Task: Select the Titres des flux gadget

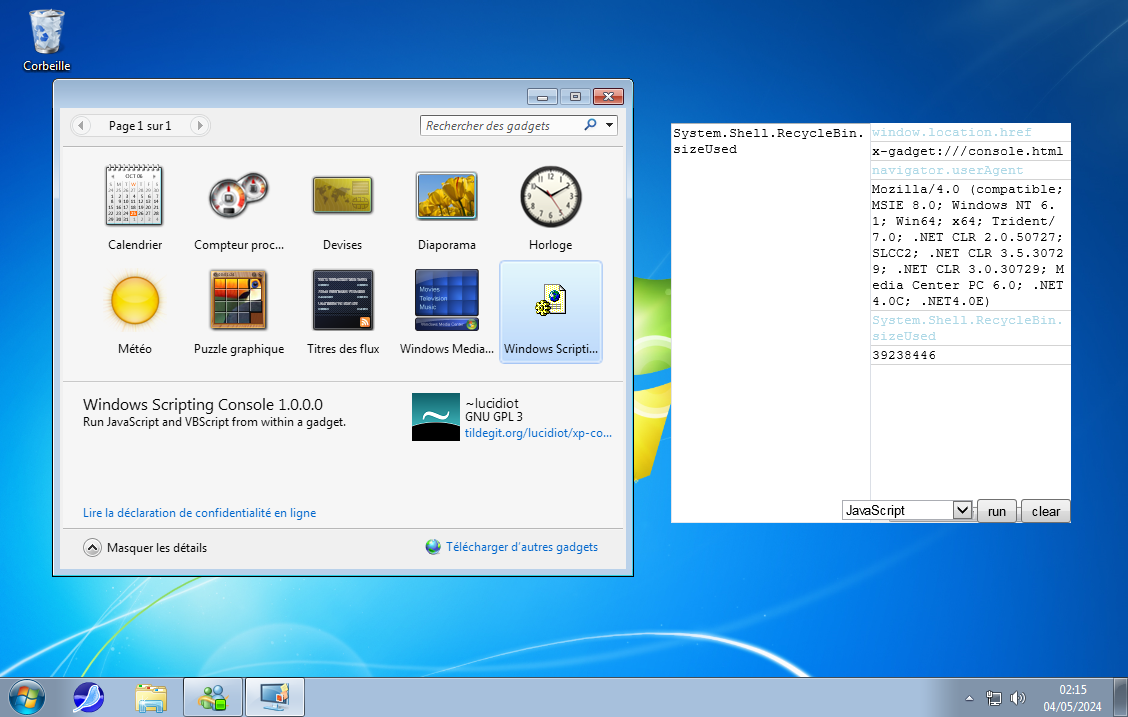Action: [x=342, y=300]
